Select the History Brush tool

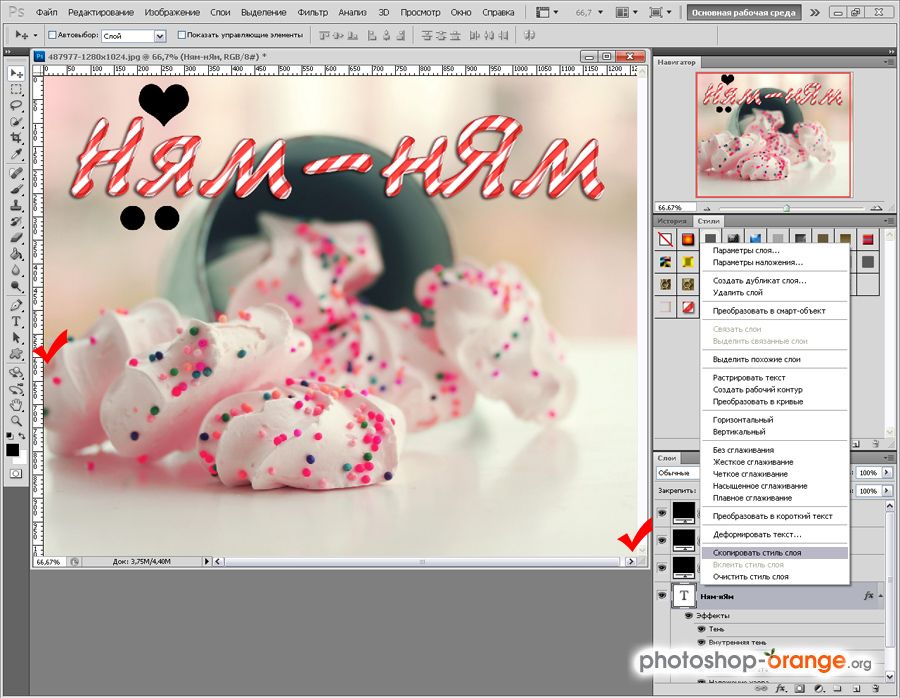pos(16,222)
